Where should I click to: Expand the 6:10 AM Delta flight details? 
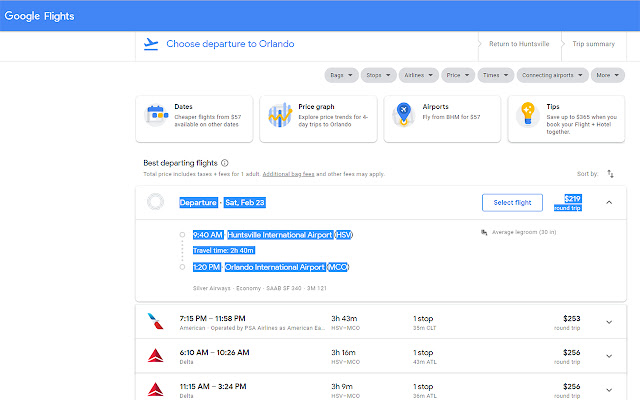[x=609, y=356]
